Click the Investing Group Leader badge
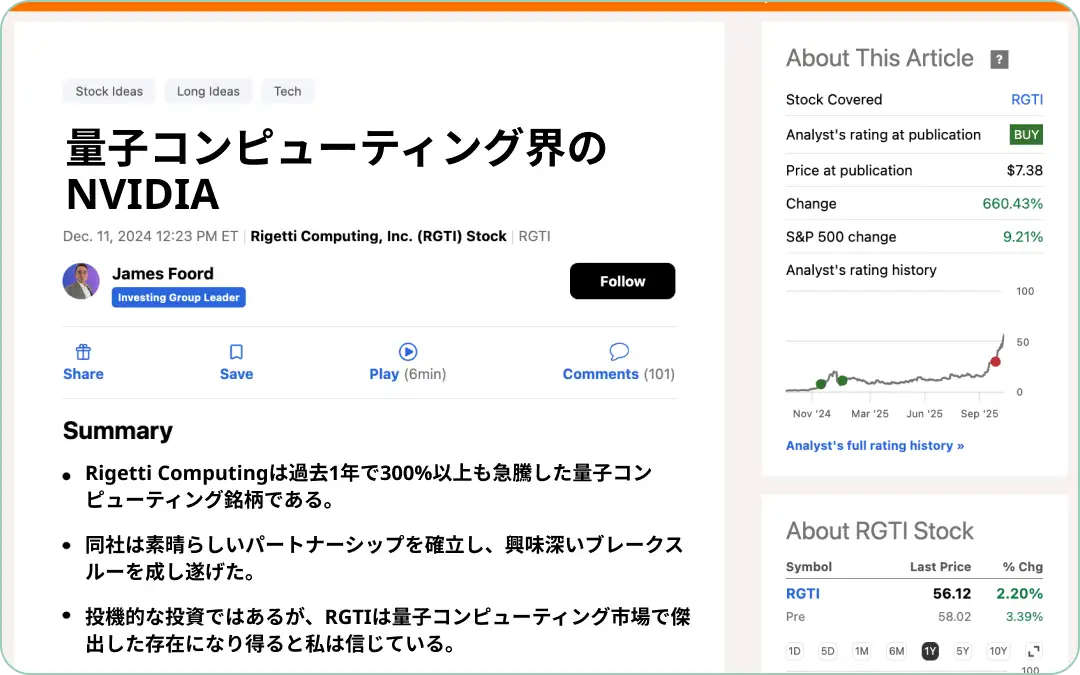 [x=178, y=298]
